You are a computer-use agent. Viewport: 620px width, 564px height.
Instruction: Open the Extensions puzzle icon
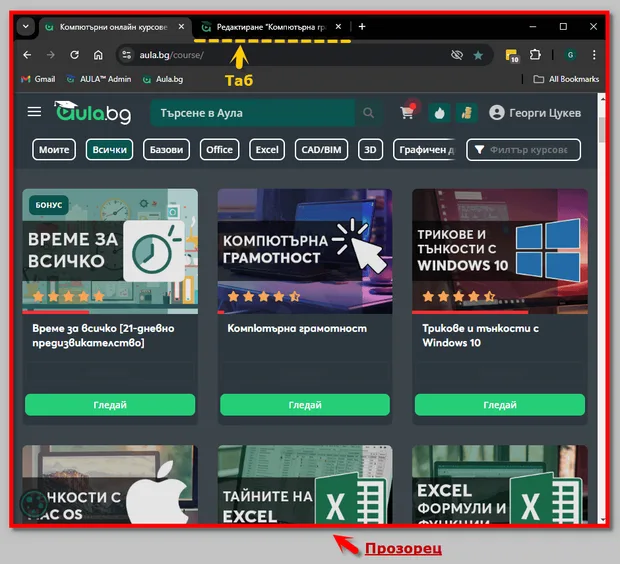535,55
